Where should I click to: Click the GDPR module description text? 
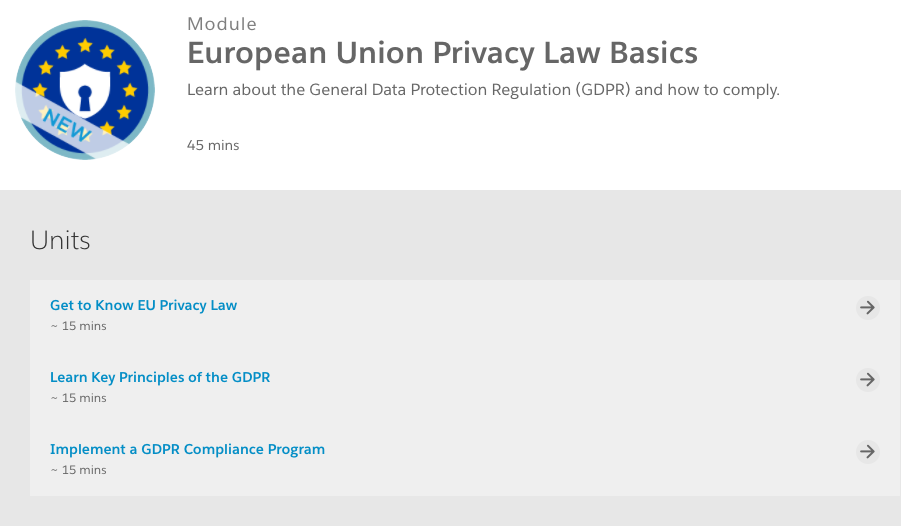coord(483,90)
